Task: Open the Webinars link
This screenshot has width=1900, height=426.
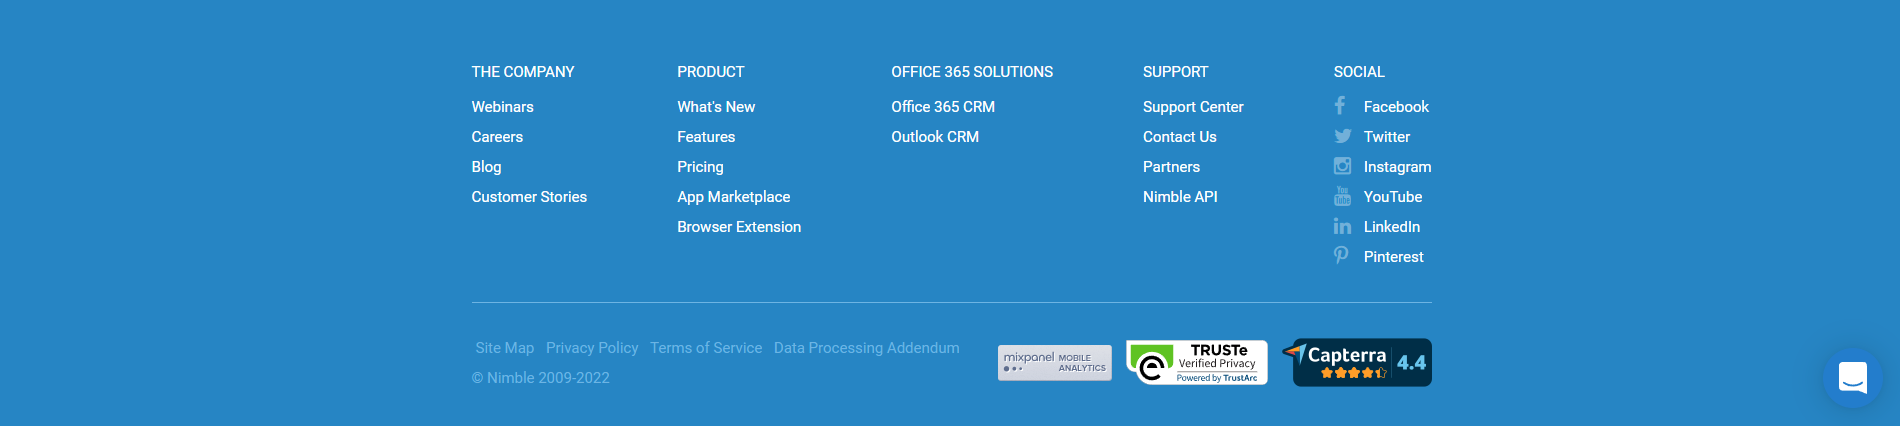Action: click(502, 107)
